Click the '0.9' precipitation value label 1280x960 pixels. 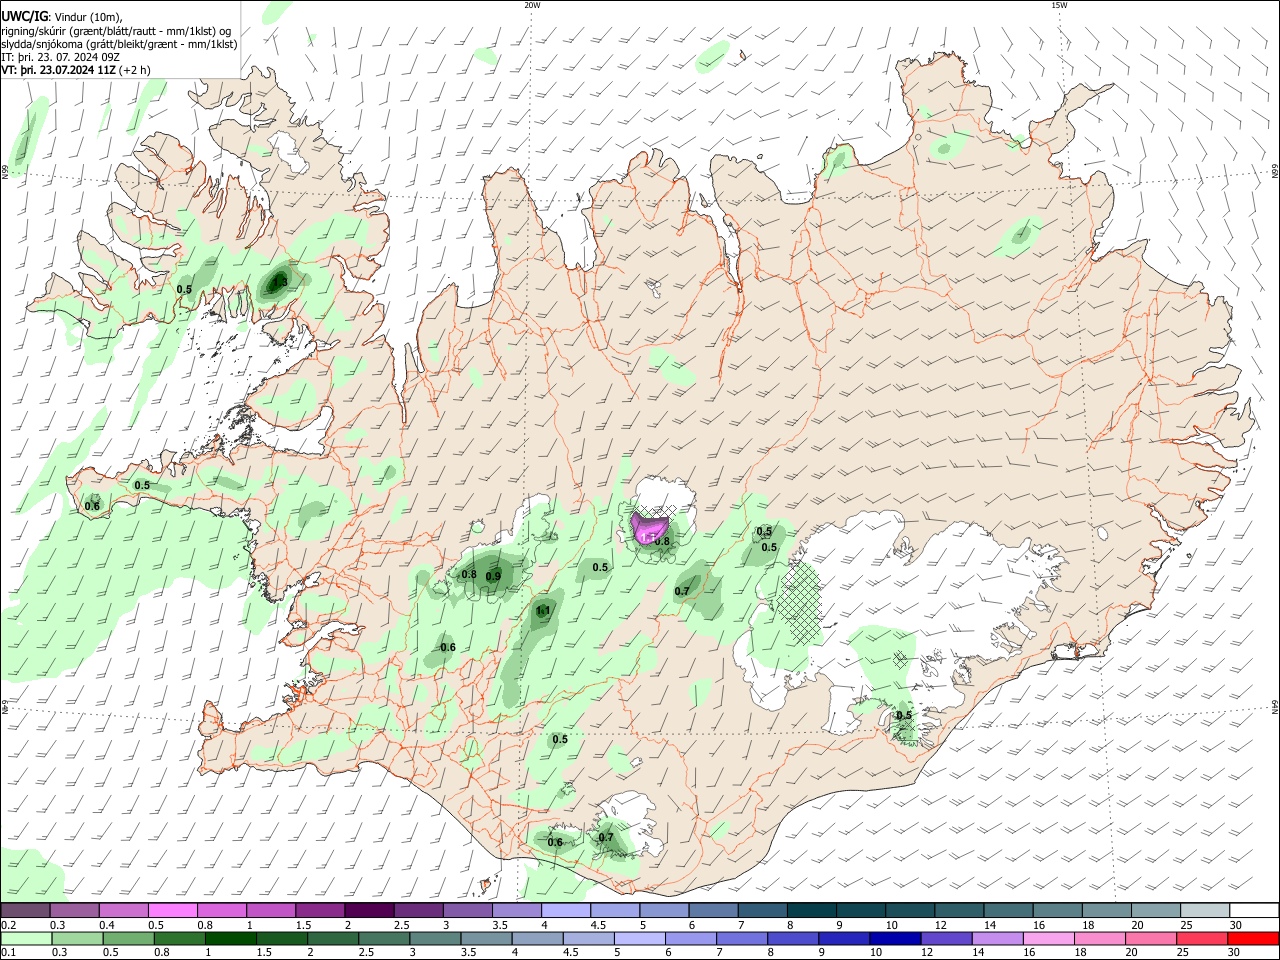493,576
